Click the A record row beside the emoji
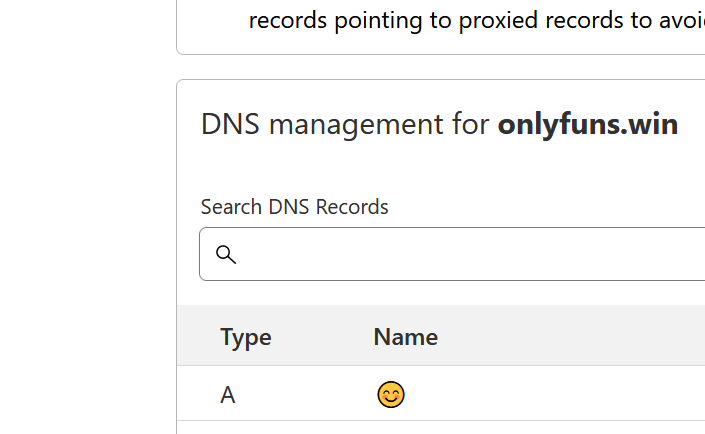Screen dimensions: 705x434 click(550, 395)
